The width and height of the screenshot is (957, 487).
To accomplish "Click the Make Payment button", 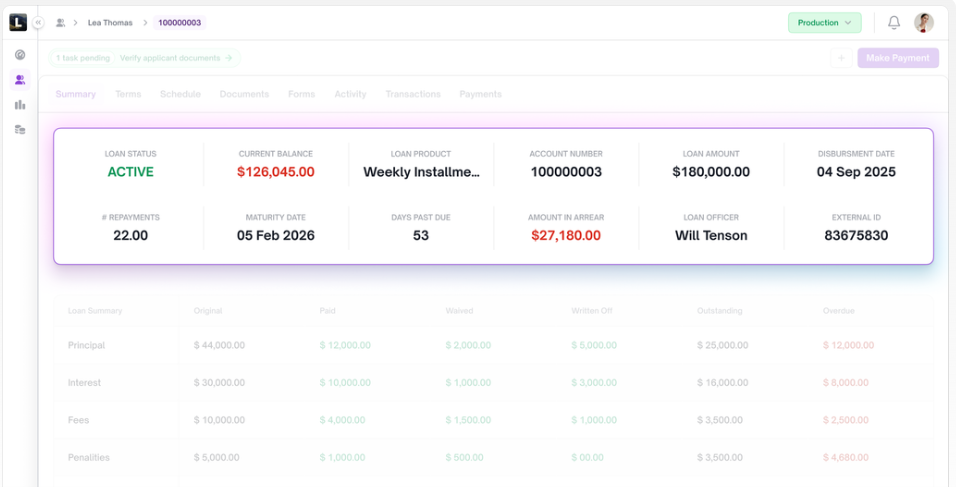I will click(x=897, y=58).
